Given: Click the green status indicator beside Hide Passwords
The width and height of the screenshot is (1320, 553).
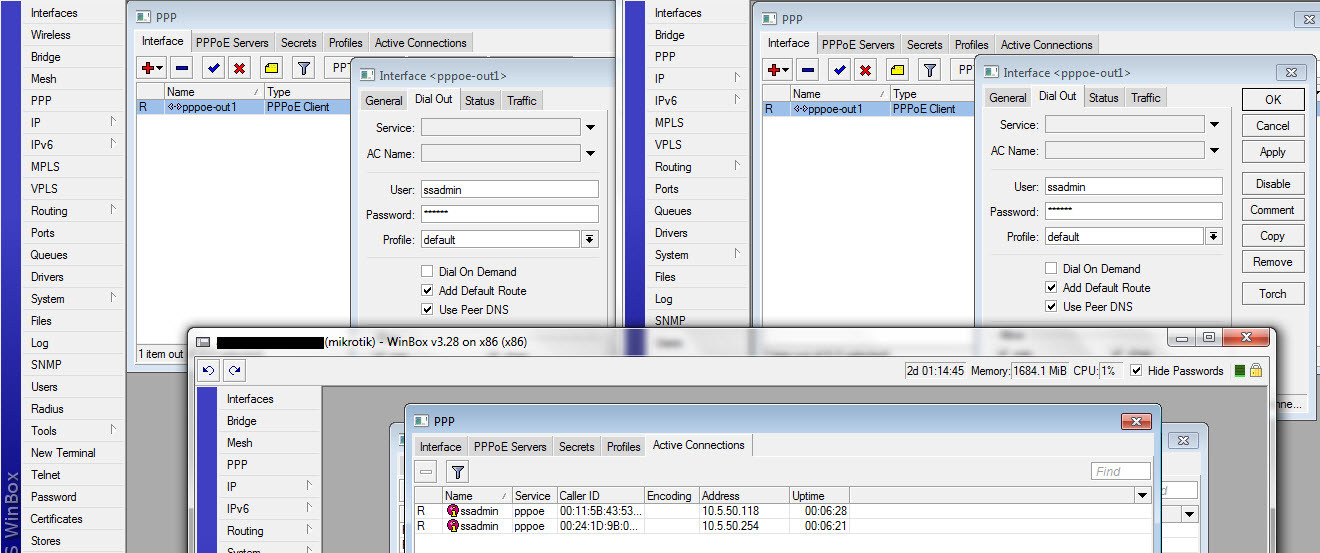Looking at the screenshot, I should click(1240, 370).
